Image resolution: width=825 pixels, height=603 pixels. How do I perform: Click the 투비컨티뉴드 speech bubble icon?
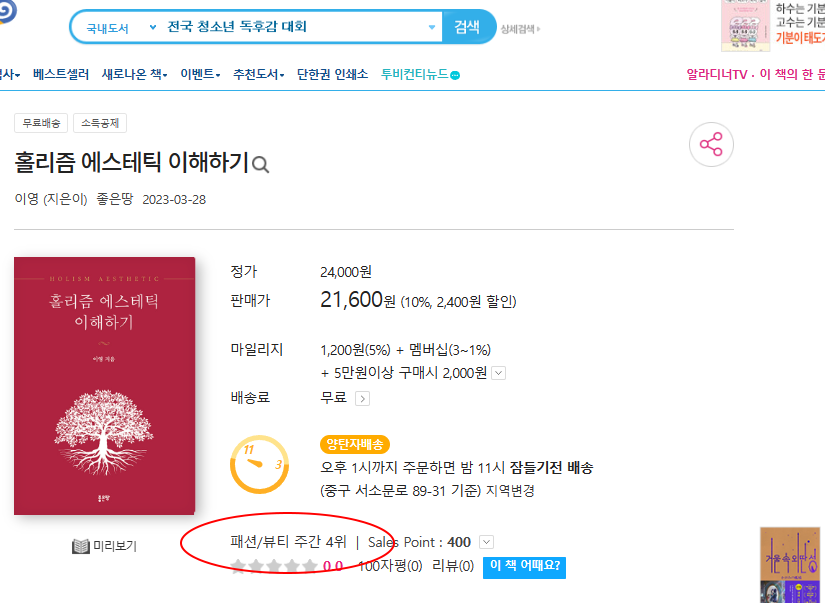(455, 75)
